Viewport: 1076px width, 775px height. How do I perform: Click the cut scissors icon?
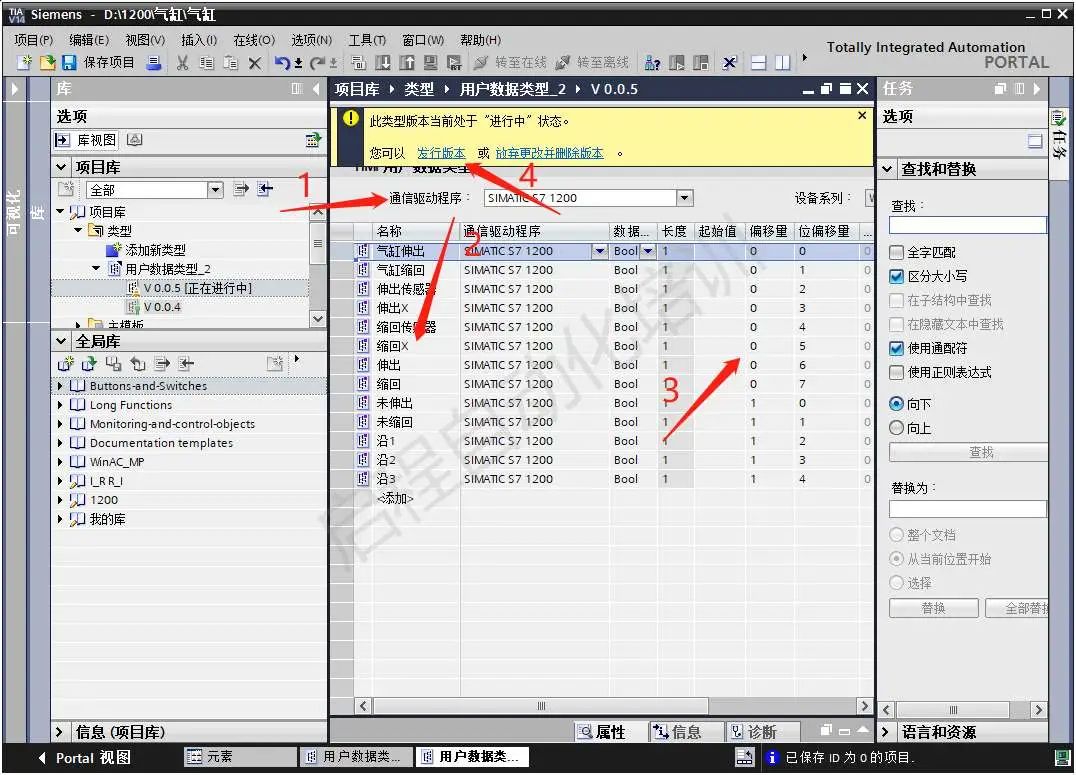183,62
